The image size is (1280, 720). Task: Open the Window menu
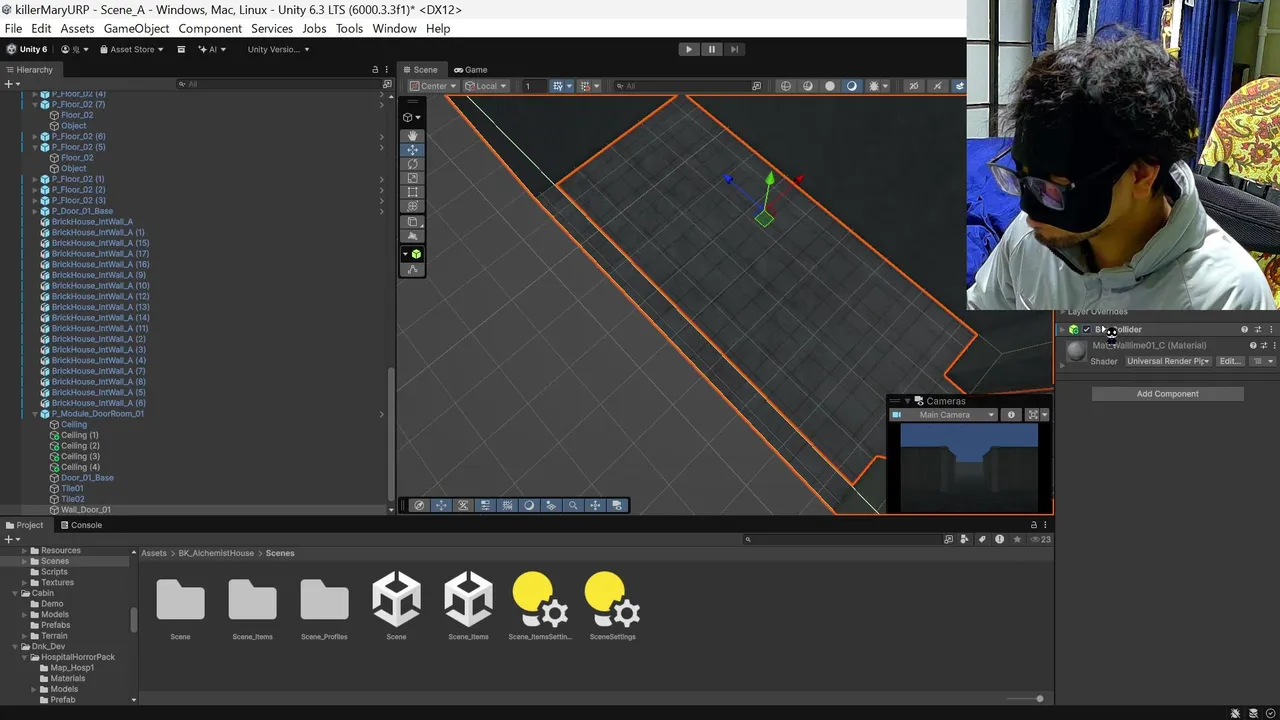pyautogui.click(x=394, y=29)
